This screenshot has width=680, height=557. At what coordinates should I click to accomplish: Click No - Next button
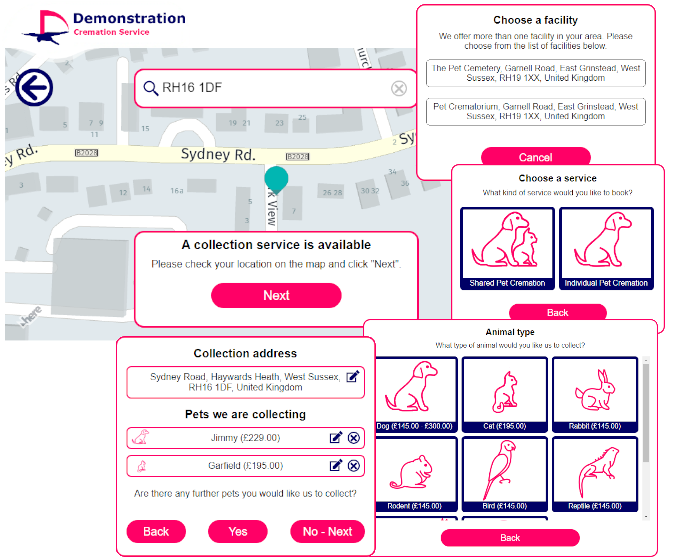coord(327,531)
